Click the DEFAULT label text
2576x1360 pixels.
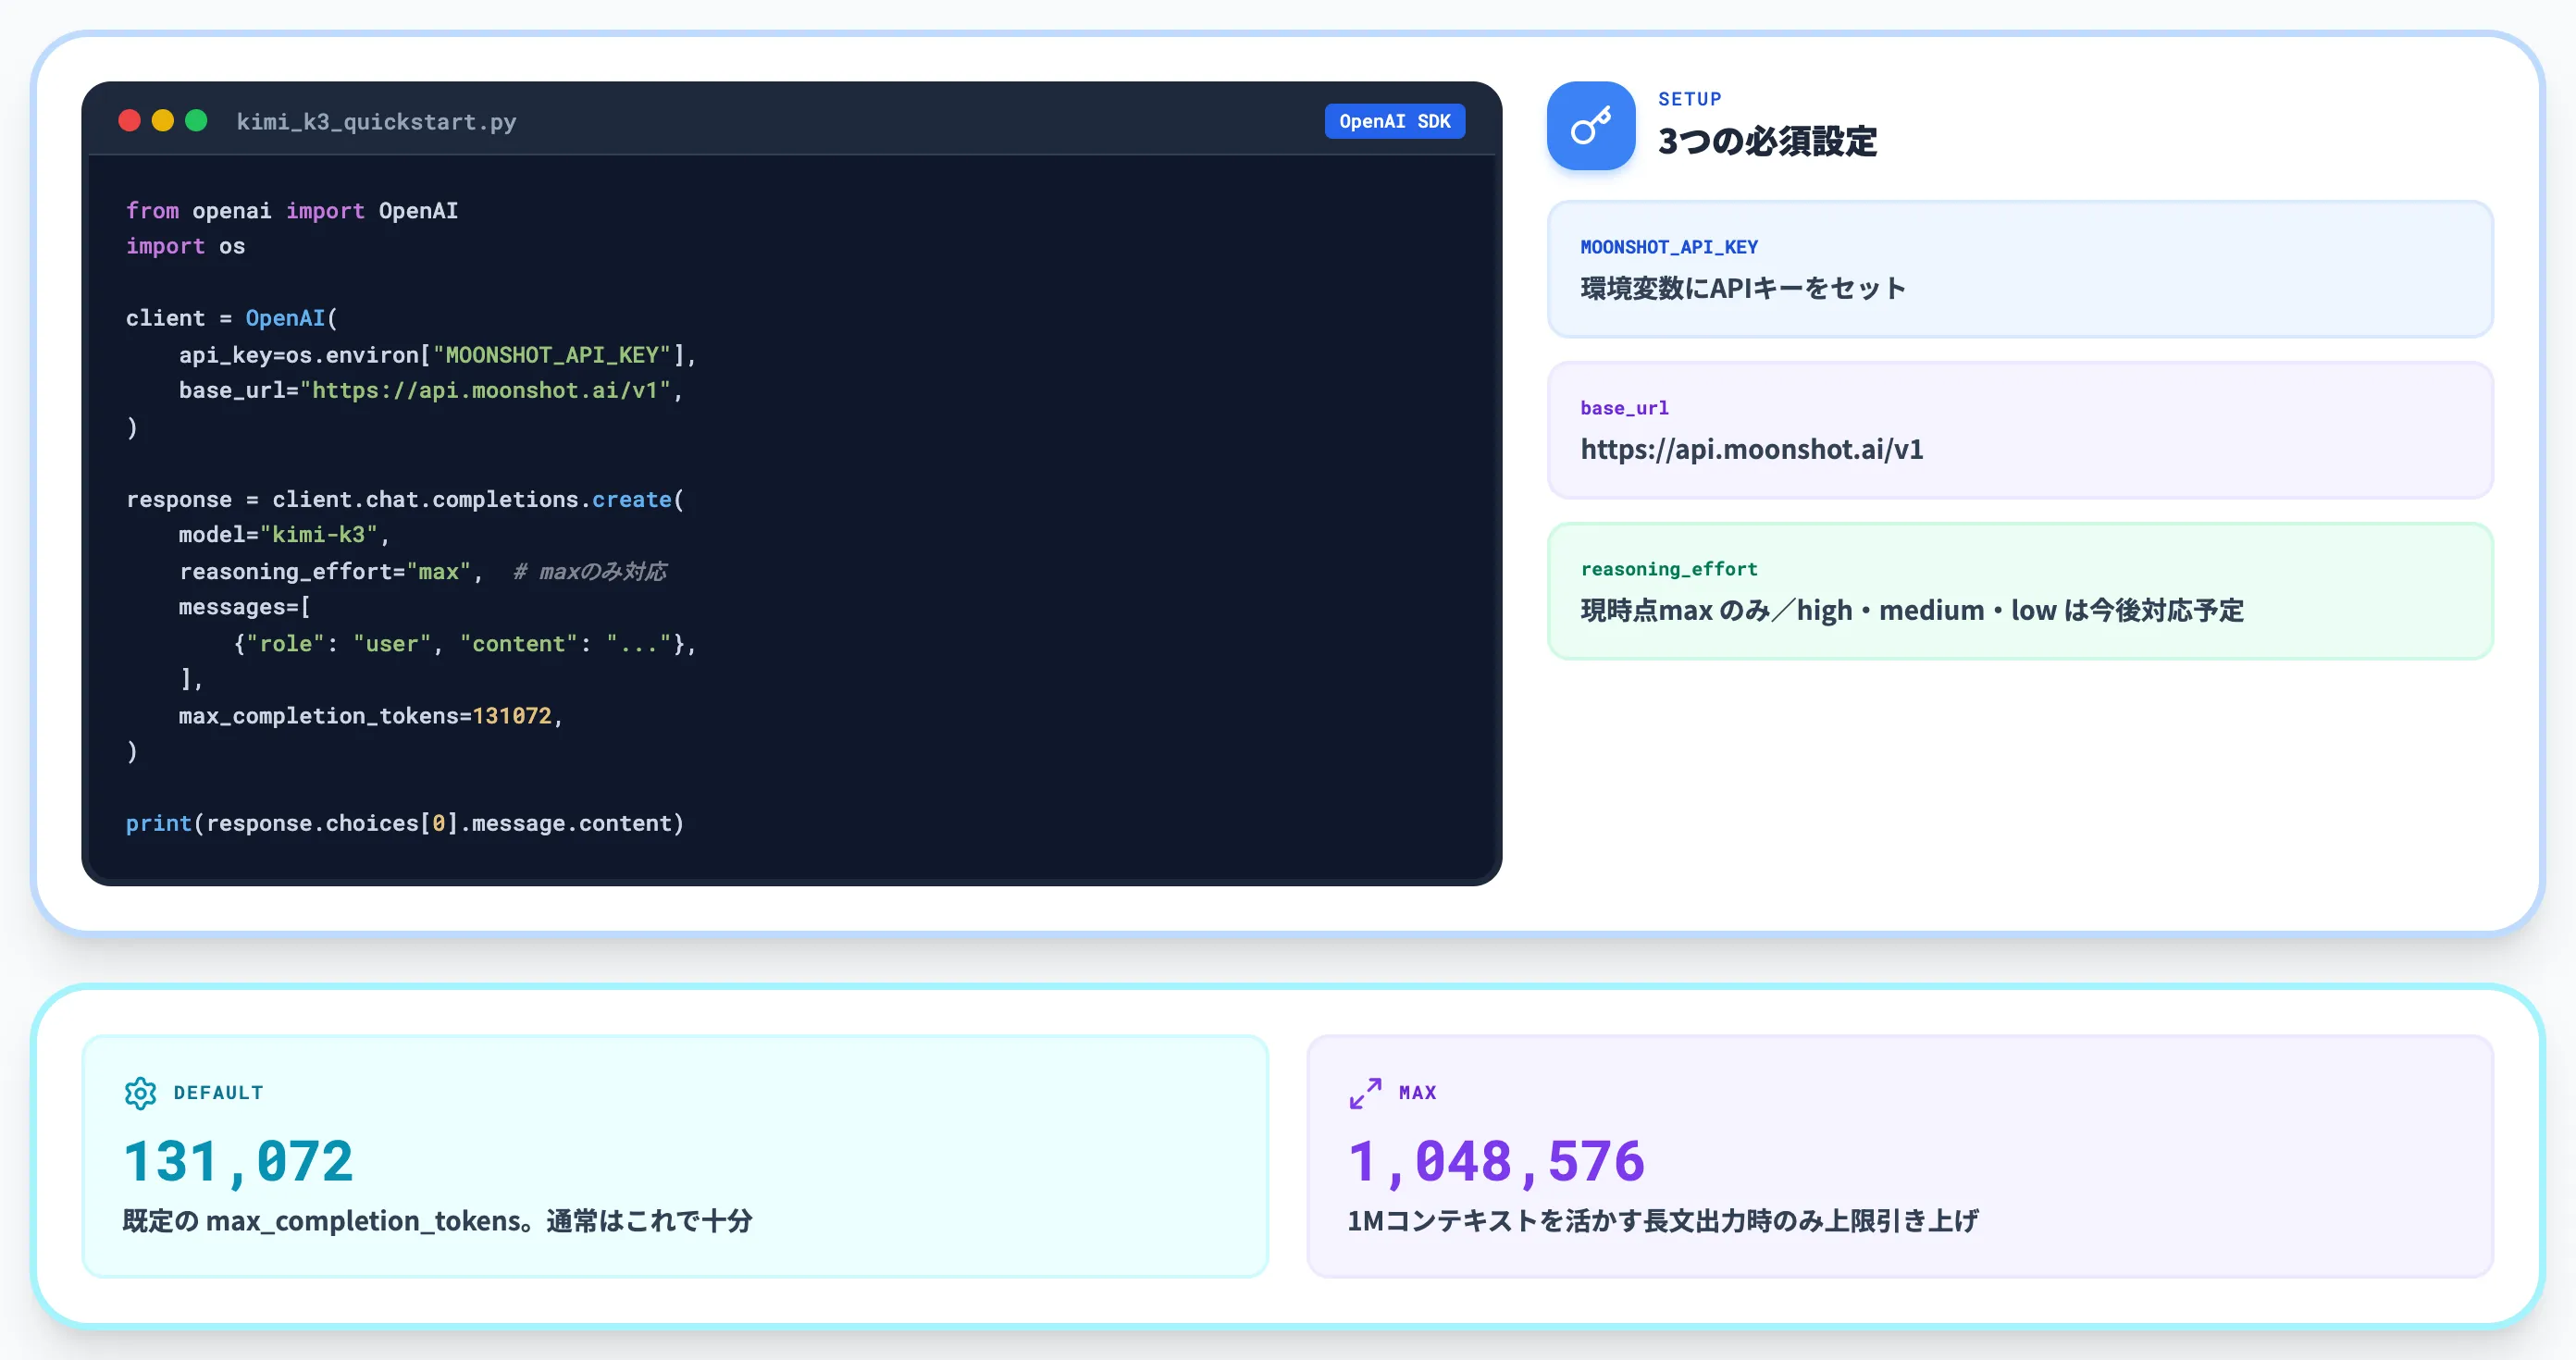click(219, 1093)
